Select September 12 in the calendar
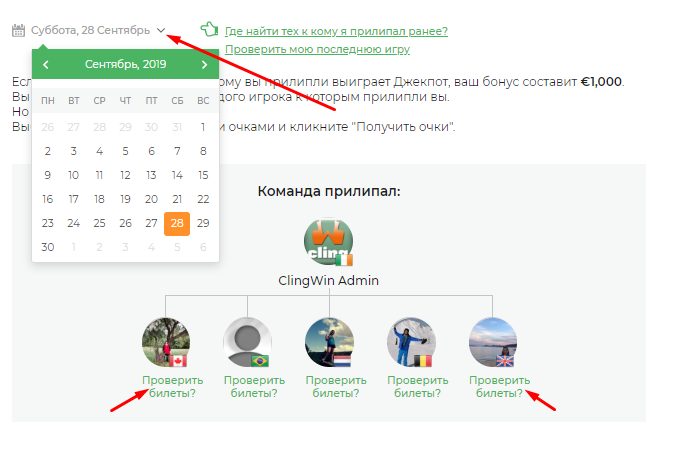The width and height of the screenshot is (684, 466). point(125,175)
